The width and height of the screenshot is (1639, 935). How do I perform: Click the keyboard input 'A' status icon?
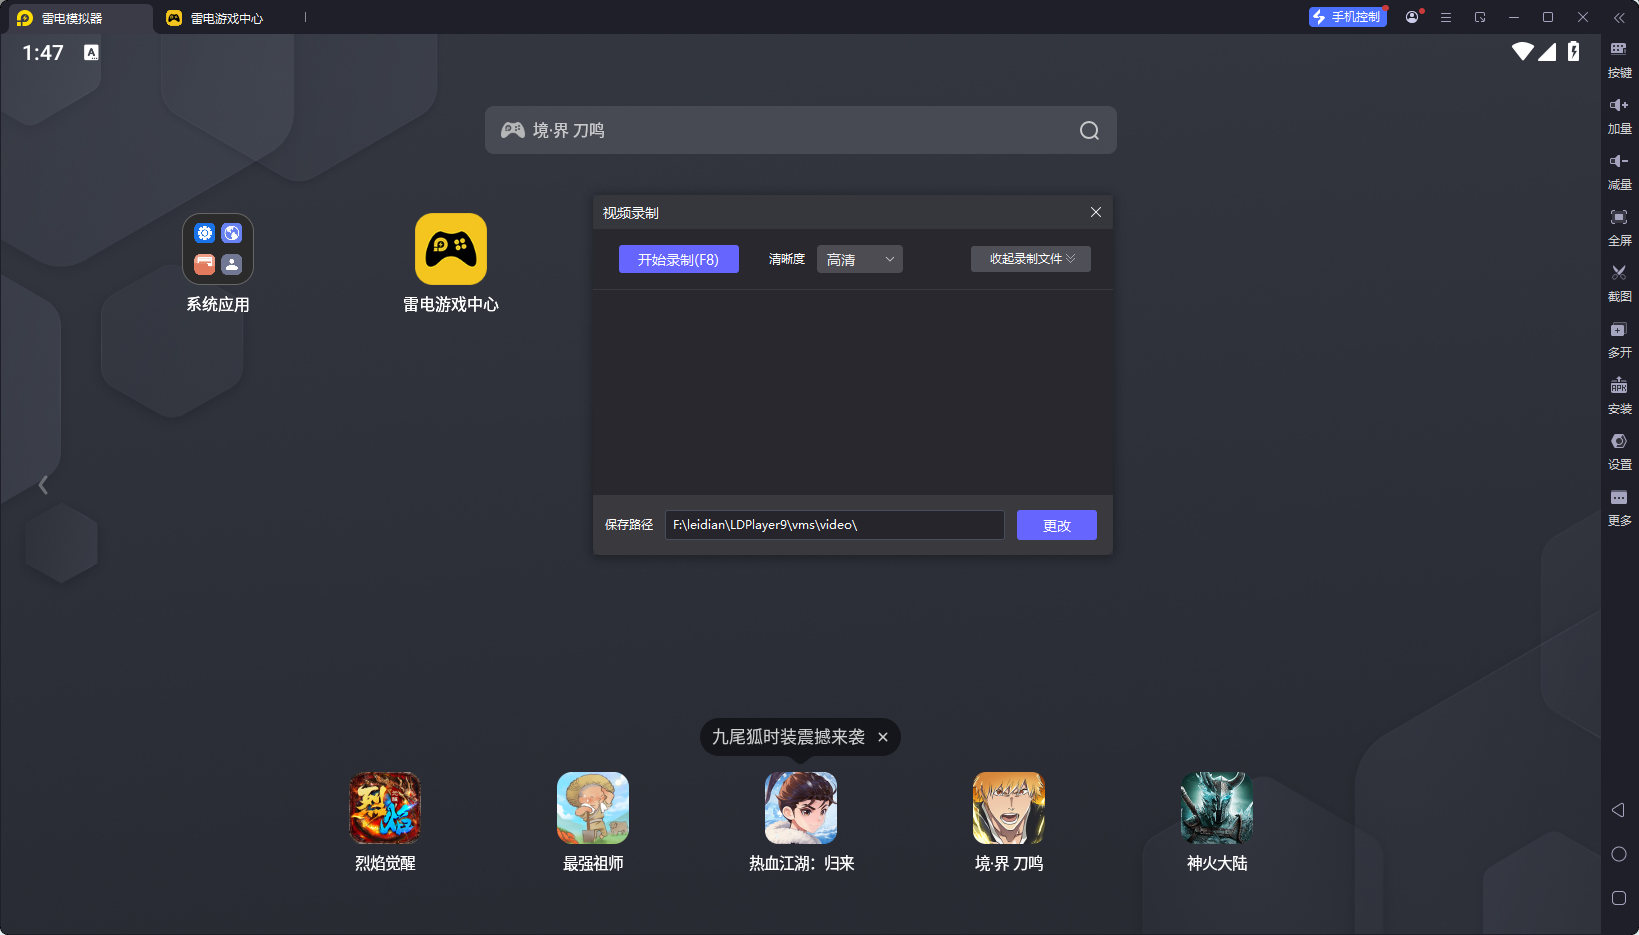[x=91, y=52]
